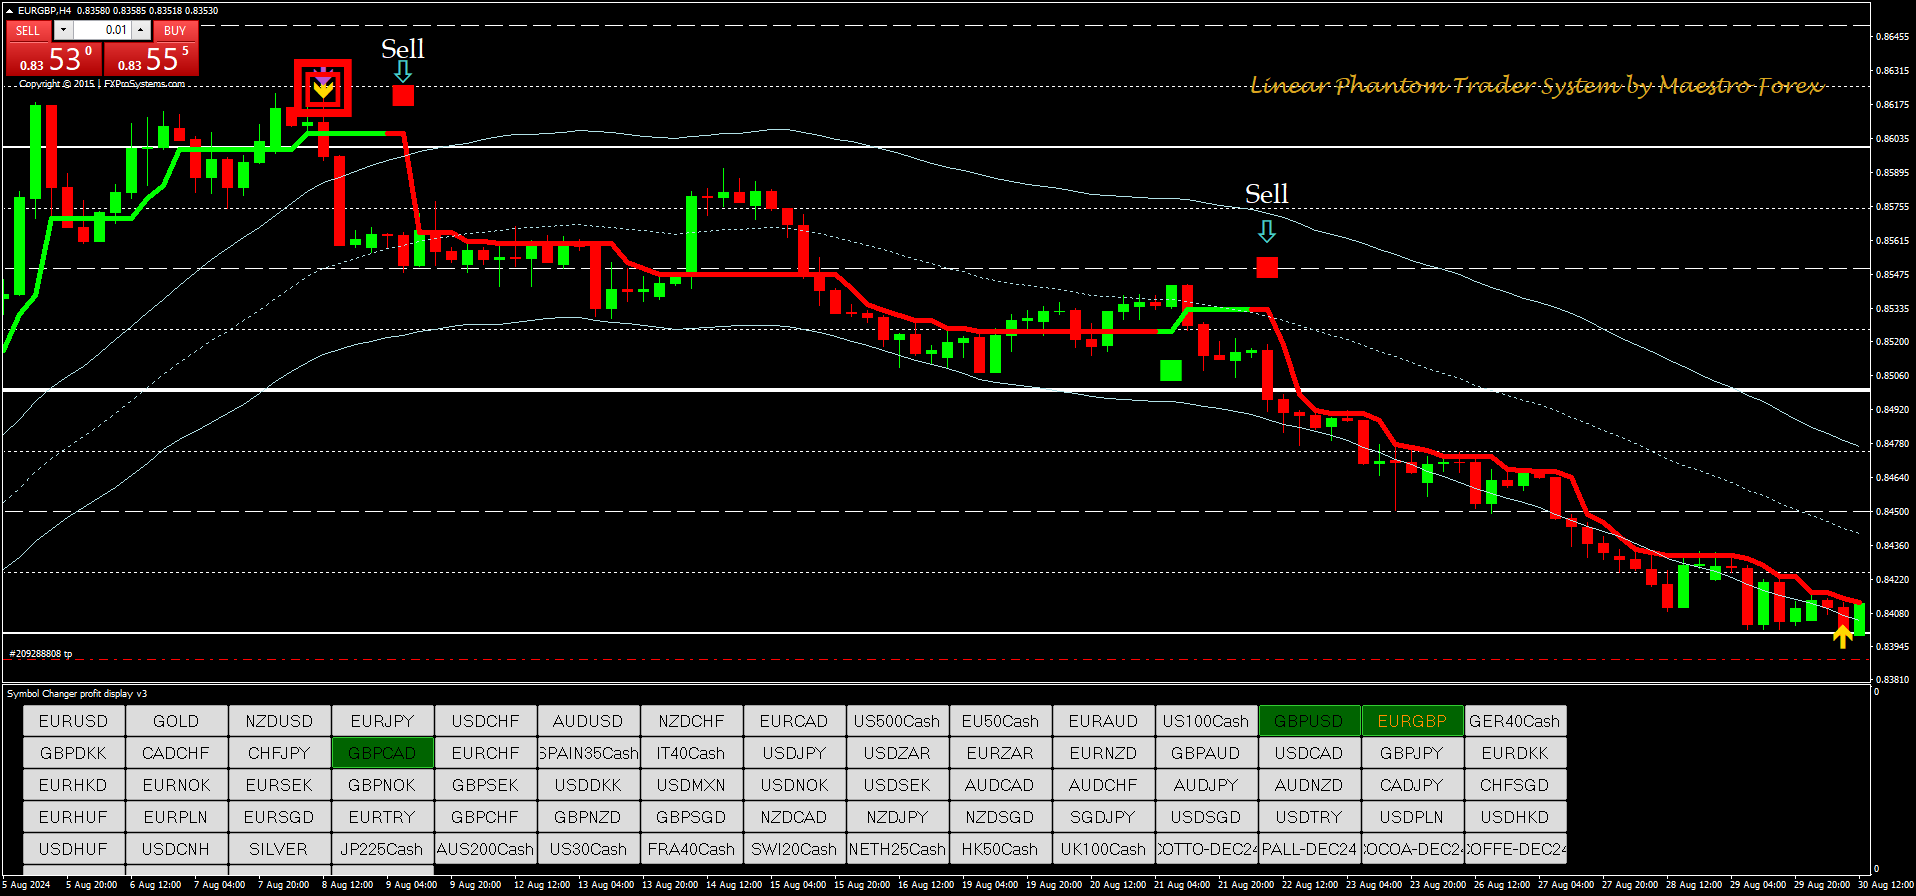Select the highlighted GBPCAD symbol button
Screen dimensions: 1916x896
[381, 753]
